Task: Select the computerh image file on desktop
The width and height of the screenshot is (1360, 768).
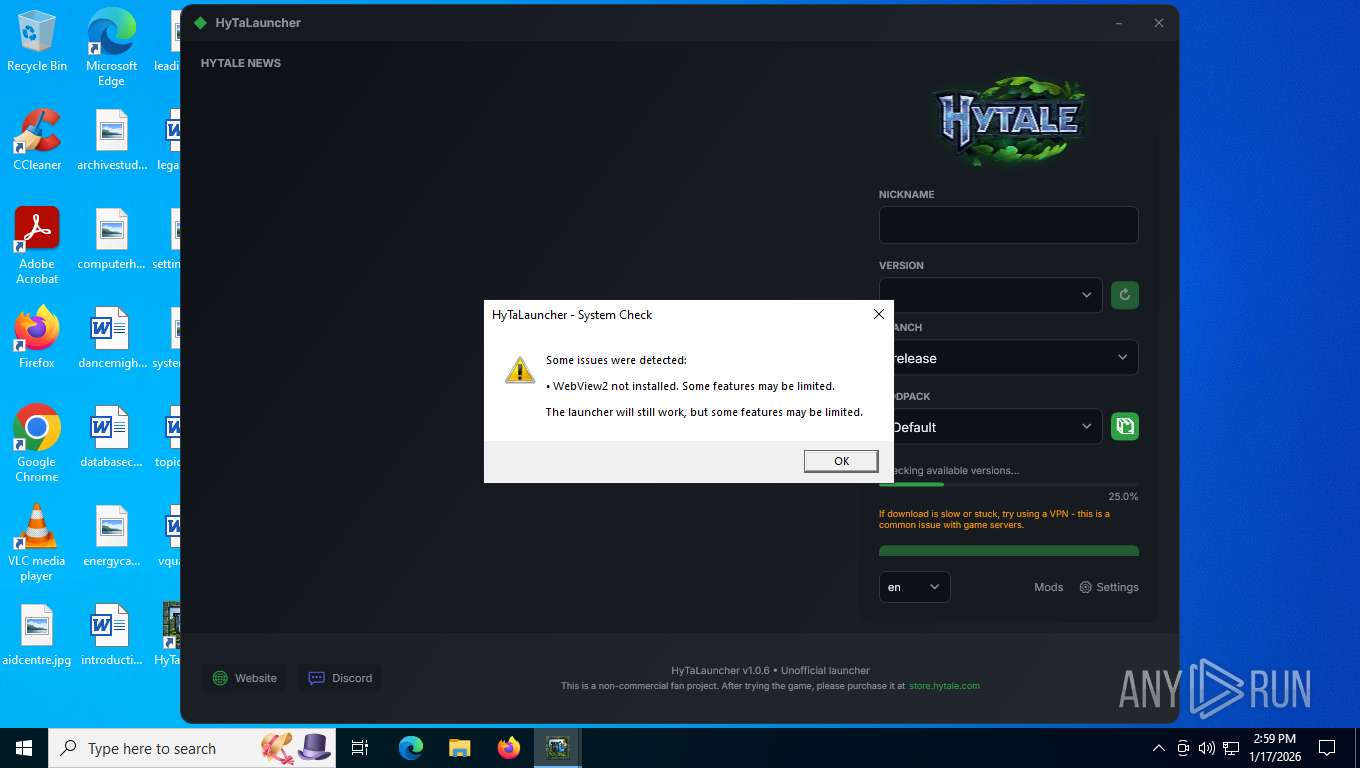Action: pyautogui.click(x=112, y=240)
